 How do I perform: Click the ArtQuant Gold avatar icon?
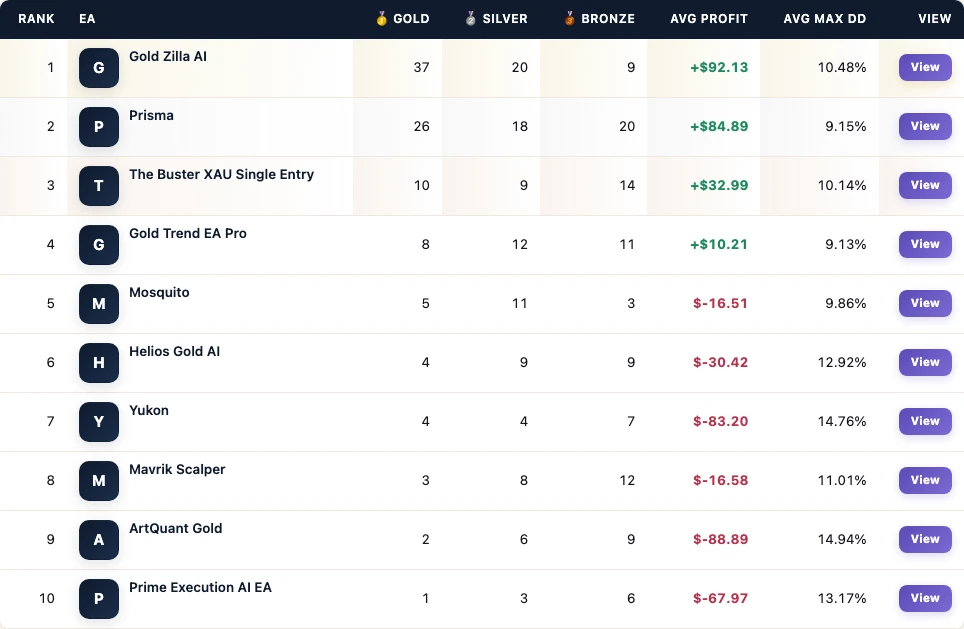pyautogui.click(x=98, y=540)
